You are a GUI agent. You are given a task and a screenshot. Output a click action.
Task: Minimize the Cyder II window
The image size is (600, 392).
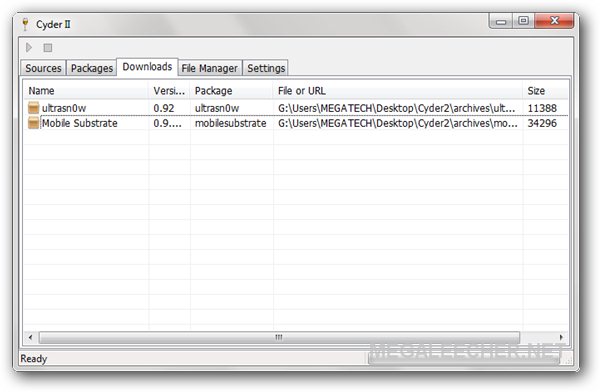501,21
